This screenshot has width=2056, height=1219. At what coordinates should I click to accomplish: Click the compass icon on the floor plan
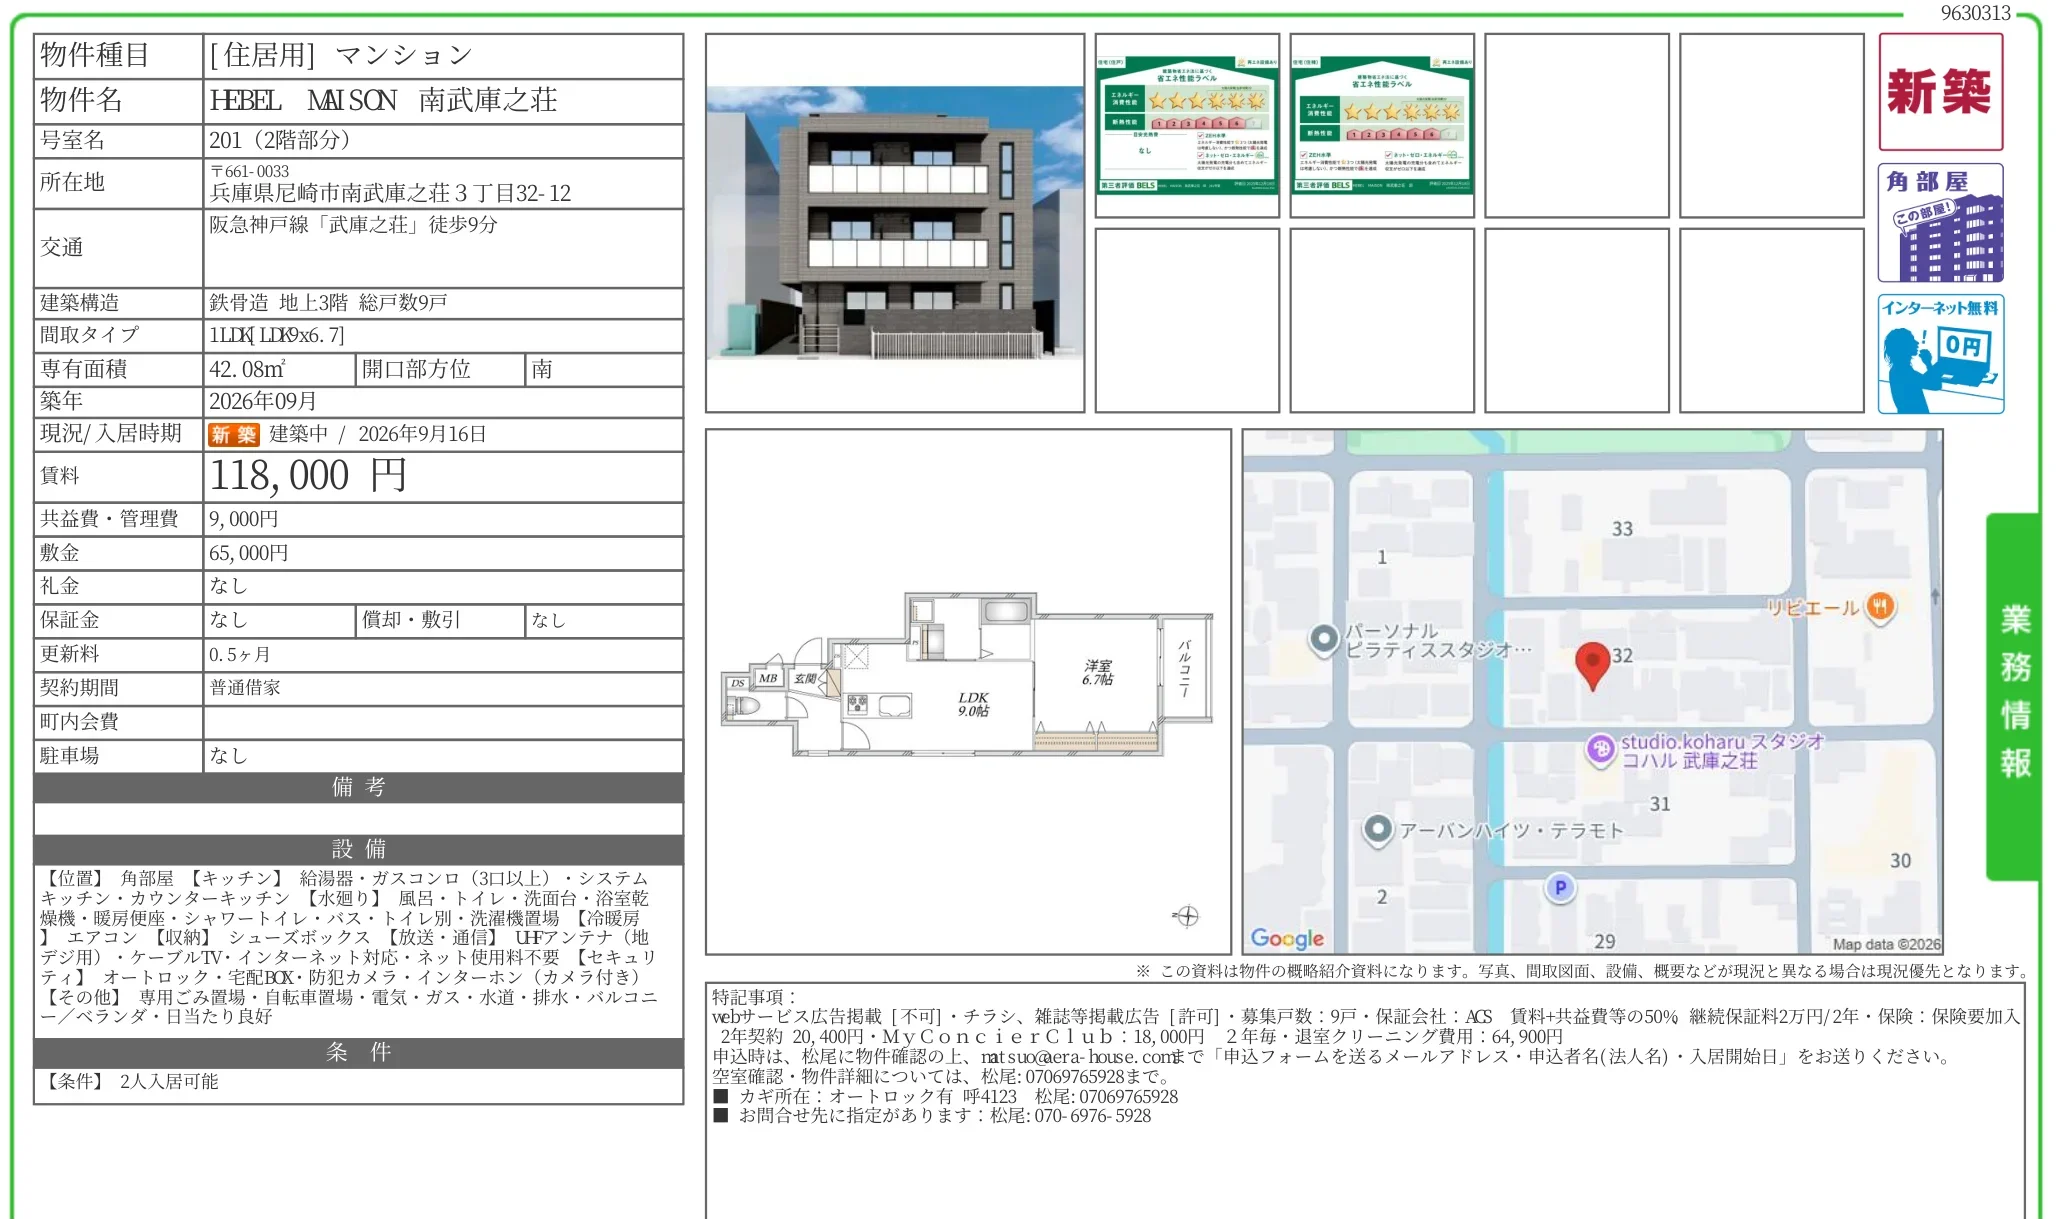pyautogui.click(x=1186, y=916)
